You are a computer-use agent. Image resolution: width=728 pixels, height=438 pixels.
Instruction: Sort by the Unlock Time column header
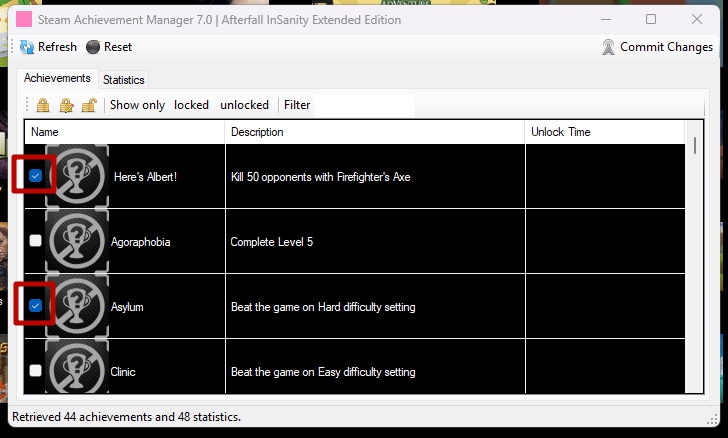[605, 132]
